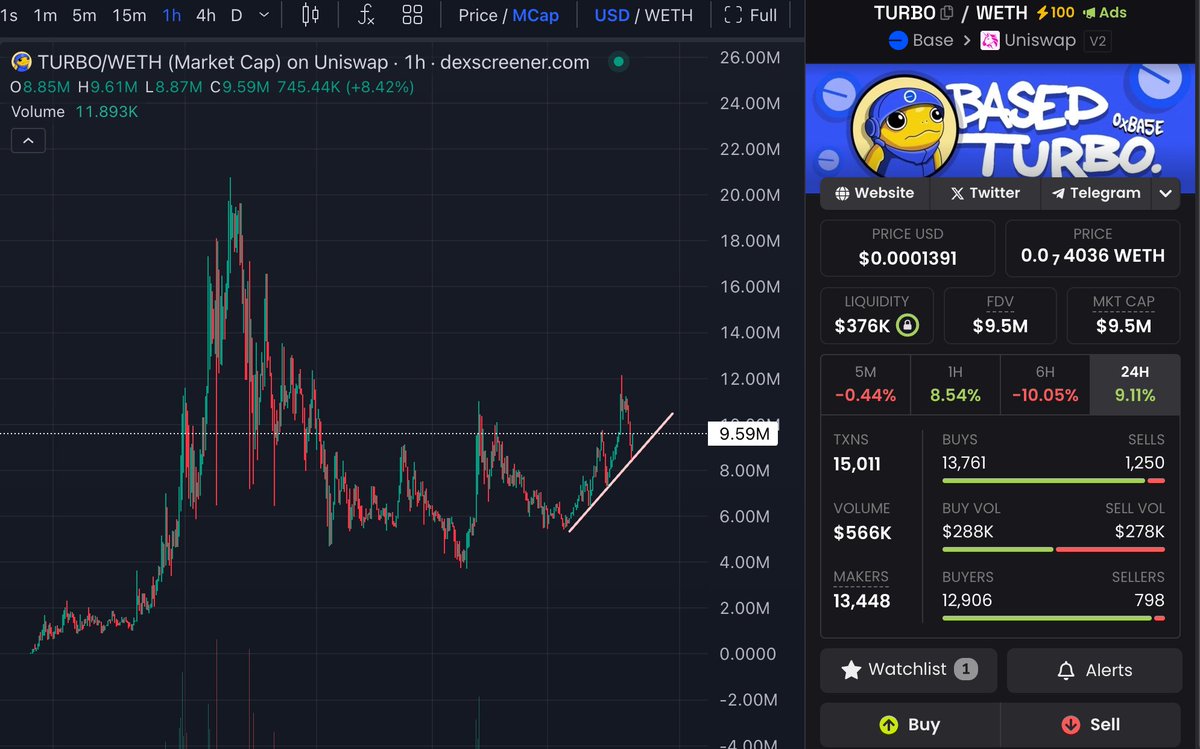This screenshot has height=749, width=1200.
Task: Click the green Buy button
Action: [x=909, y=725]
